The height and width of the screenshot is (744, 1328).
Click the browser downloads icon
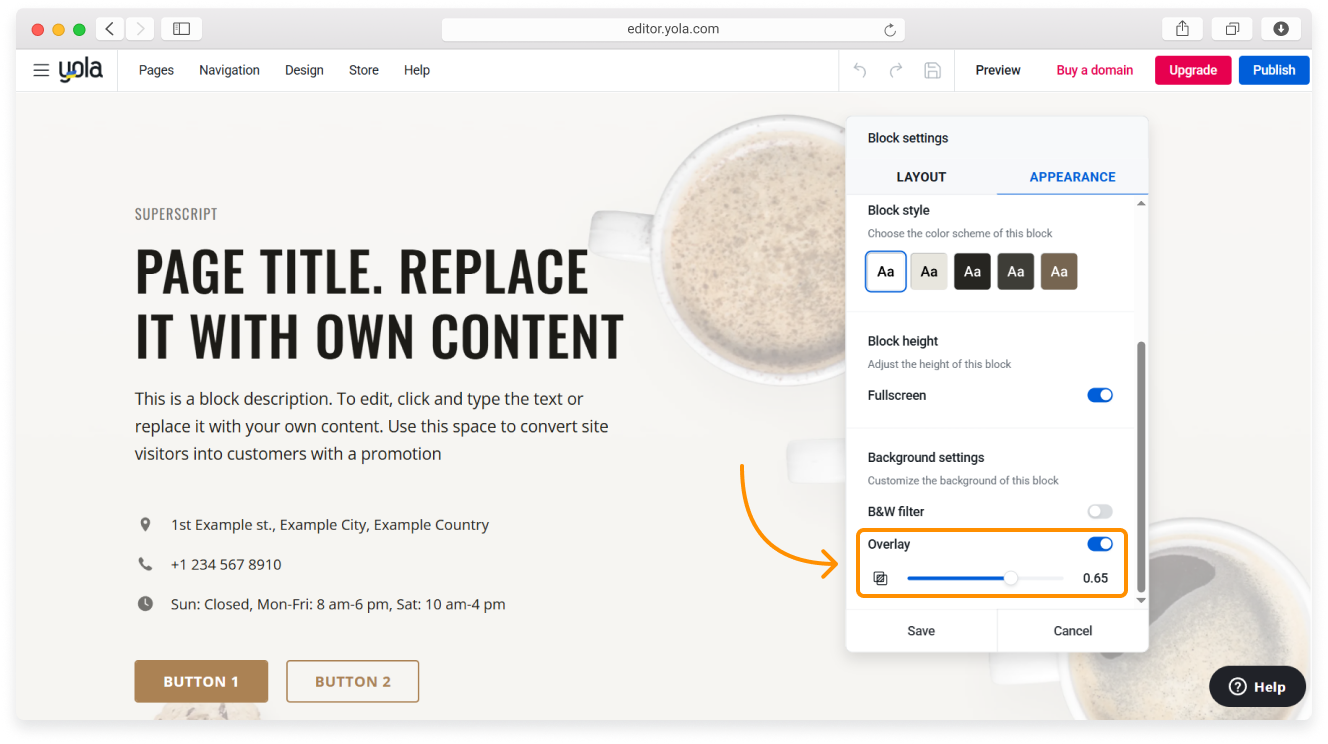(x=1281, y=29)
